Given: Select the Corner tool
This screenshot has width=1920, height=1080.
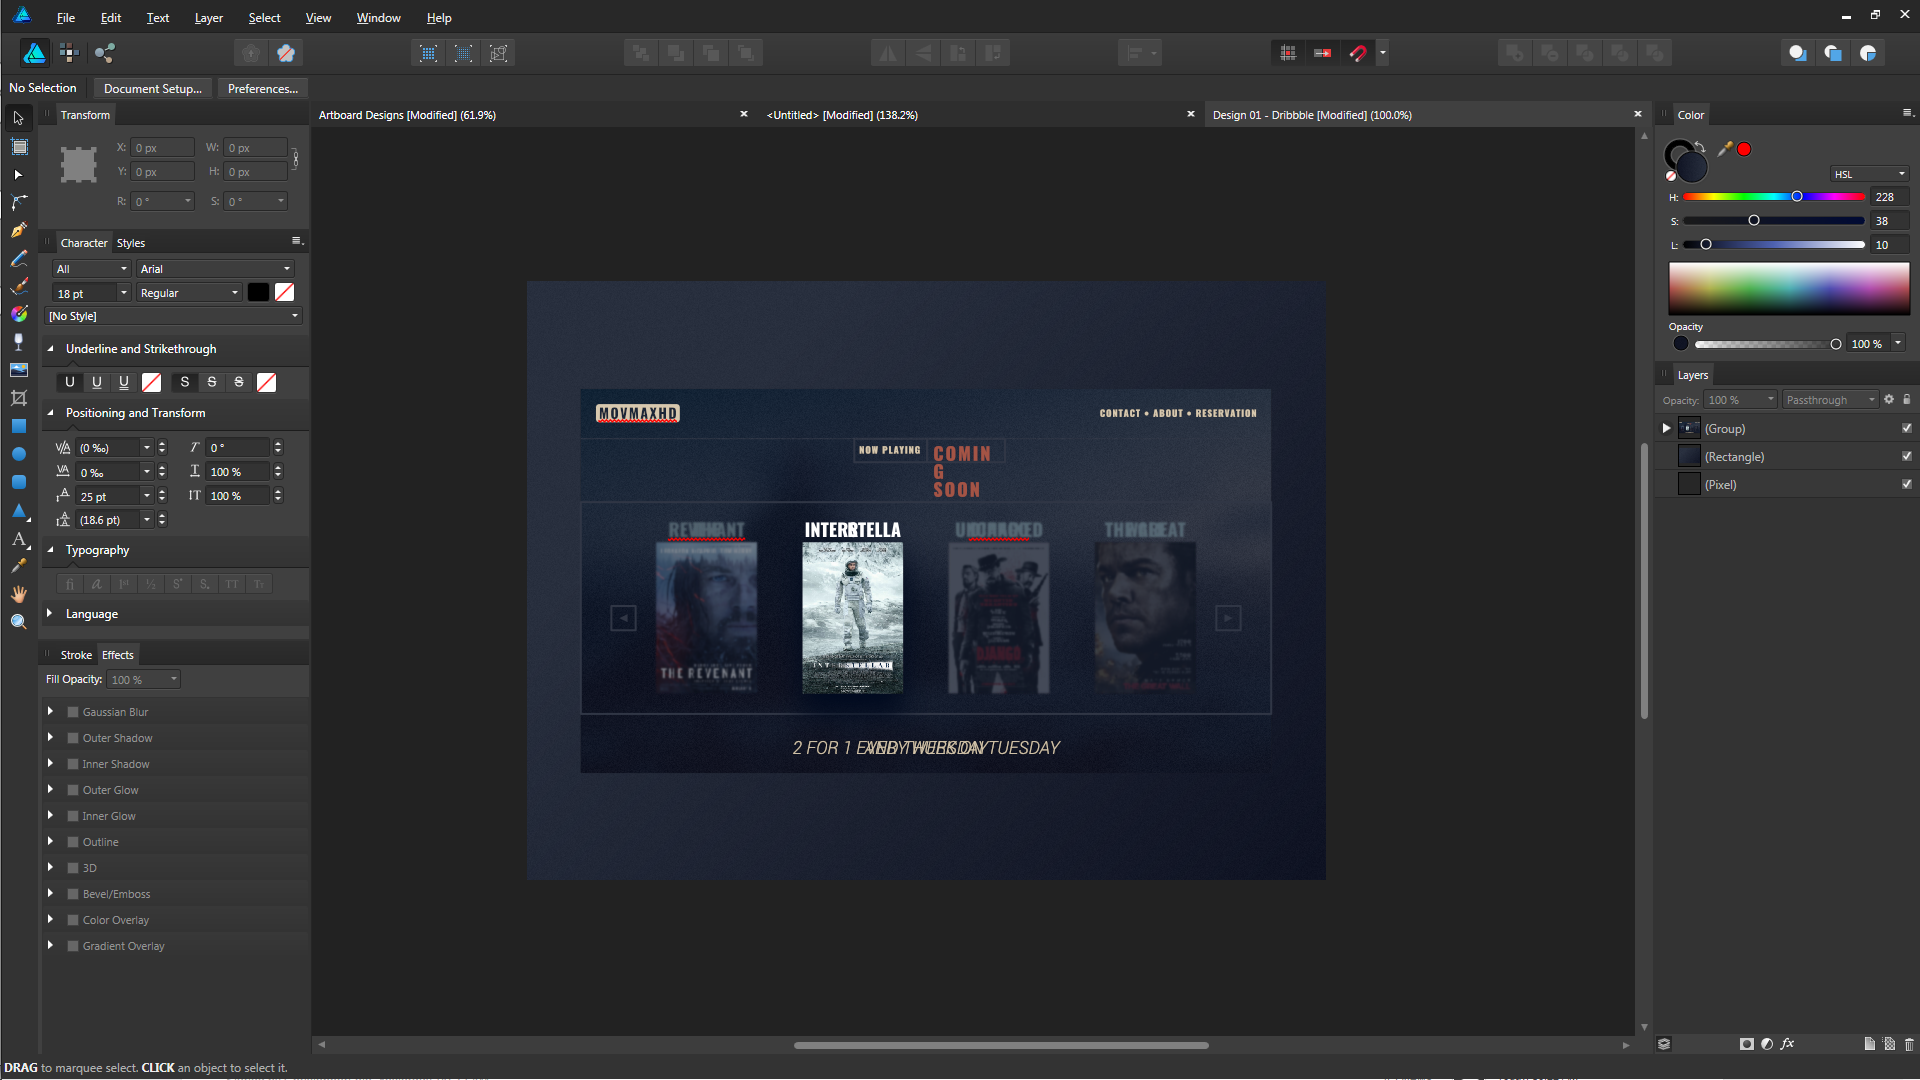Looking at the screenshot, I should click(x=18, y=203).
